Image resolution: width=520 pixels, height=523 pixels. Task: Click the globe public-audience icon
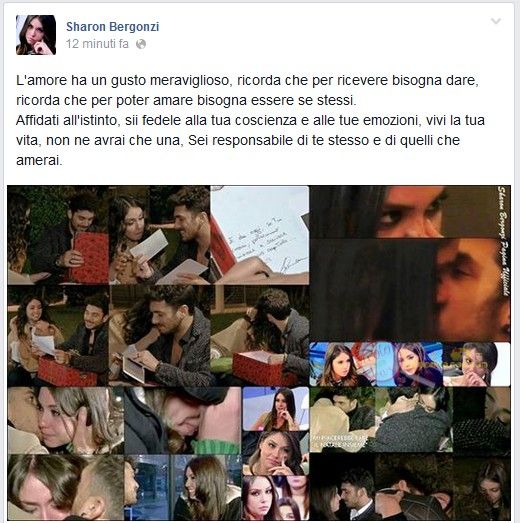pyautogui.click(x=141, y=44)
